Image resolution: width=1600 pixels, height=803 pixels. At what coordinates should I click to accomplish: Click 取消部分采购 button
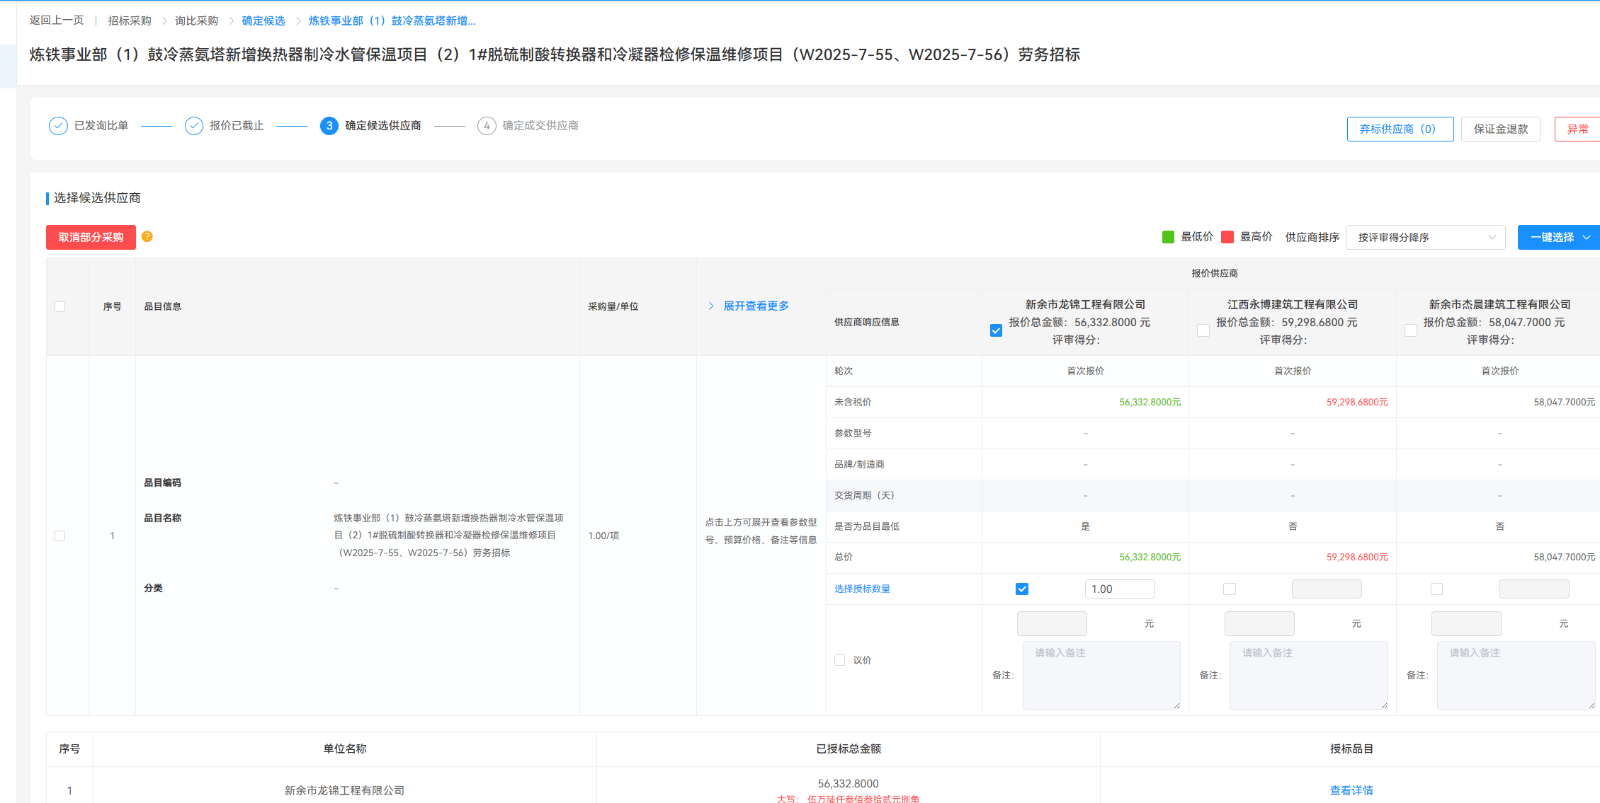pyautogui.click(x=91, y=237)
